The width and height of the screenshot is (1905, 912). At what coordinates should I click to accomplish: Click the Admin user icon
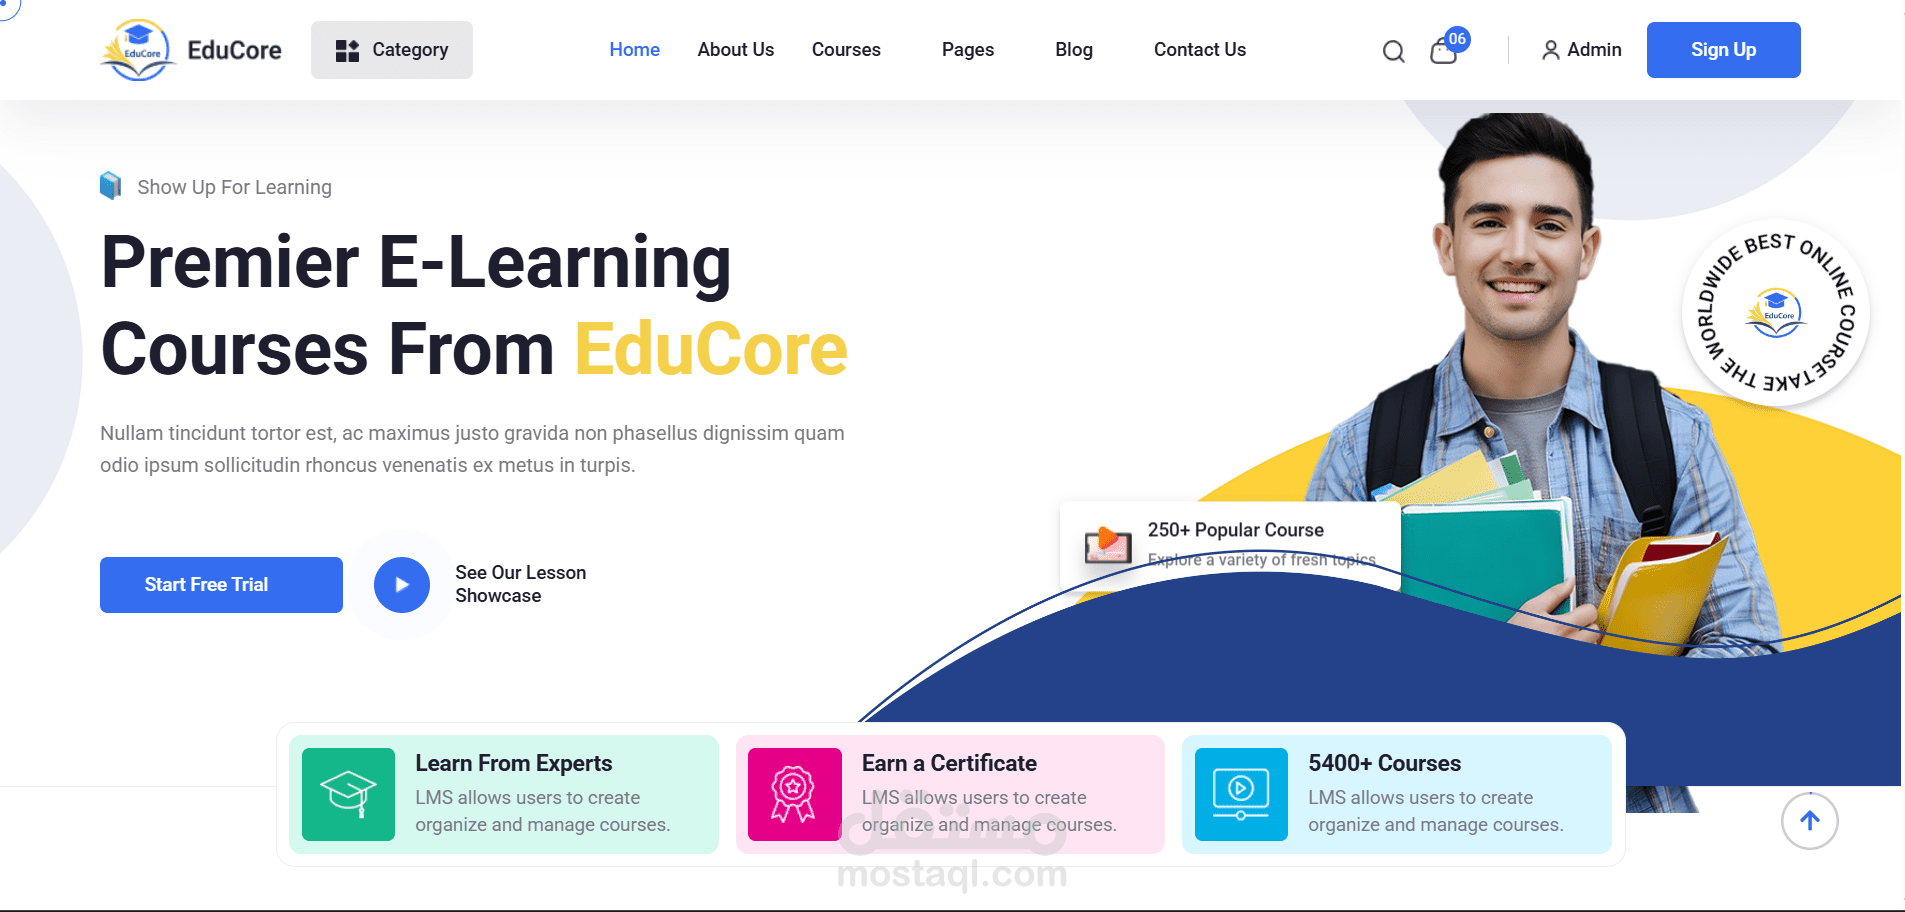point(1550,50)
